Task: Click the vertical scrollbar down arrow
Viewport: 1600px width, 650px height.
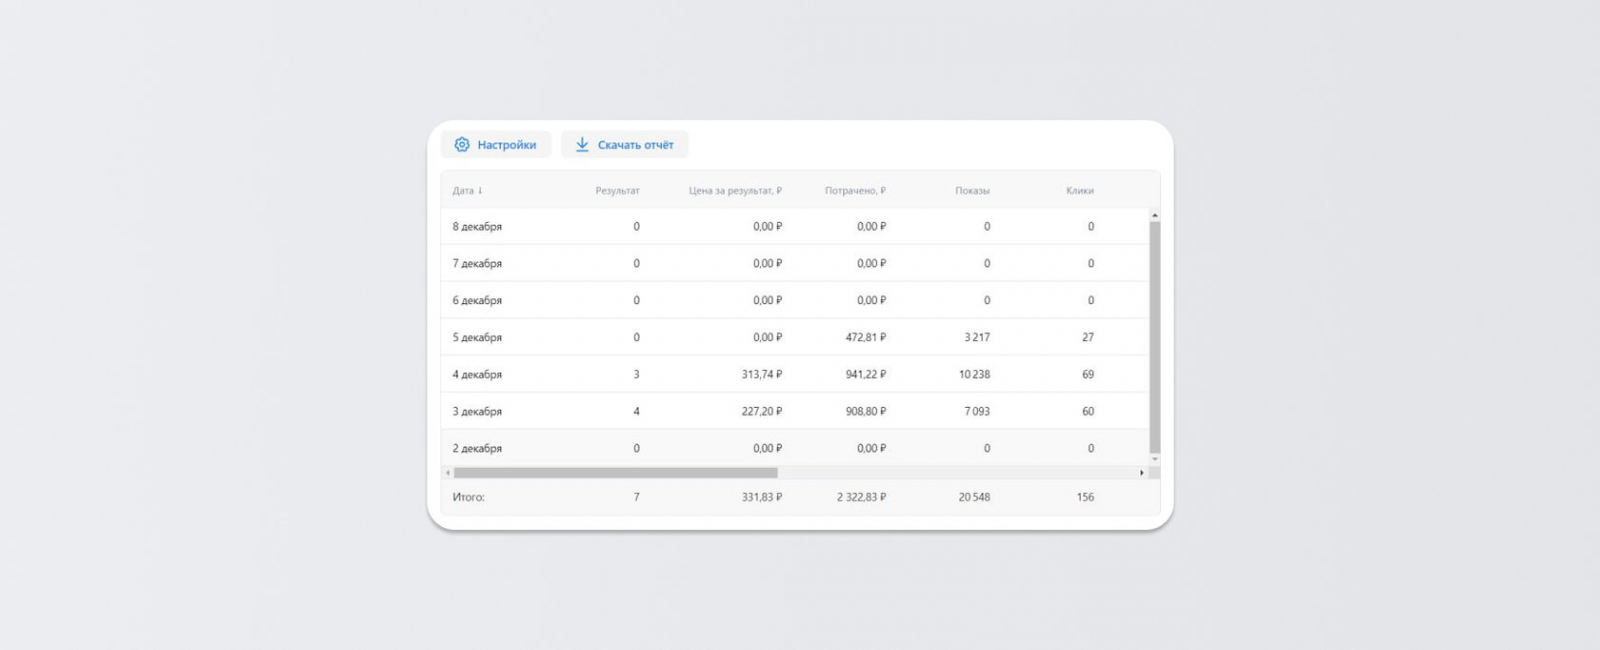Action: coord(1154,459)
